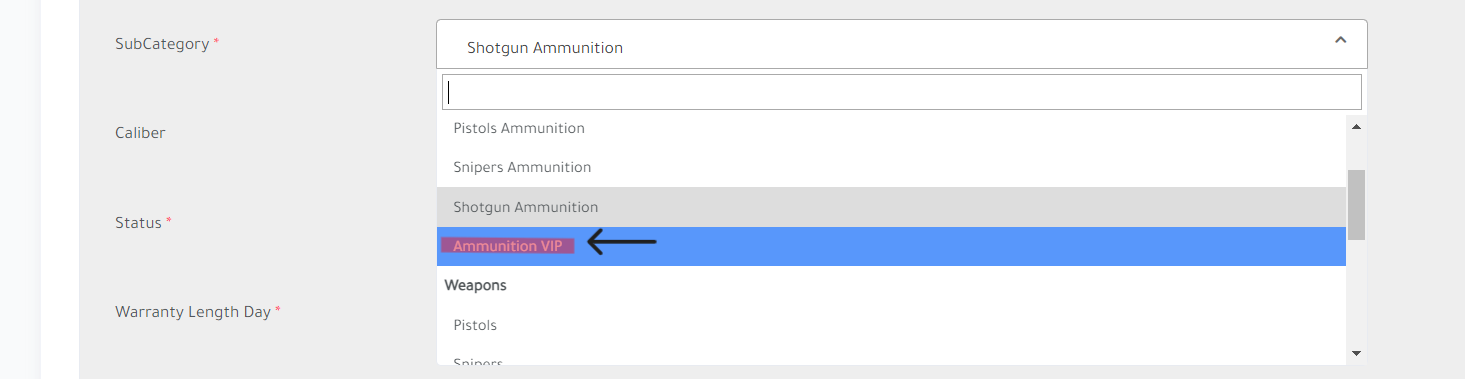Click the dropdown list's up scroll arrow
Image resolution: width=1465 pixels, height=379 pixels.
[x=1356, y=126]
